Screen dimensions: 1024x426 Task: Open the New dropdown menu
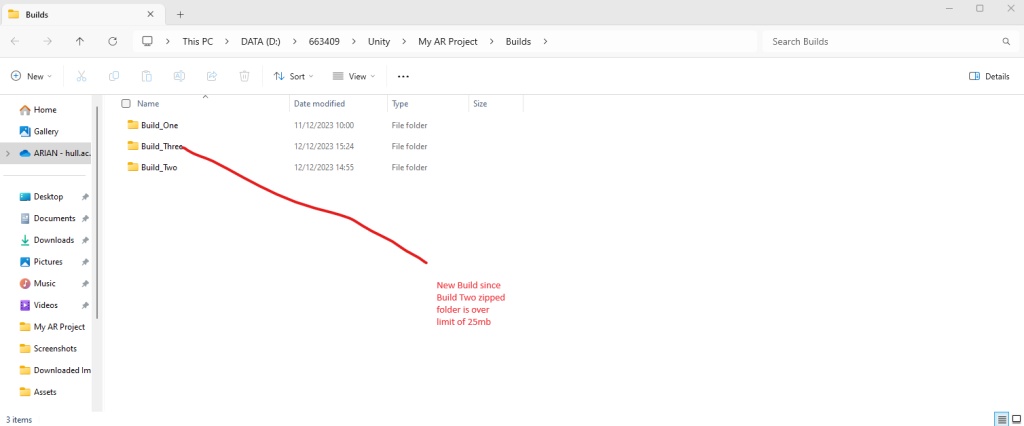point(31,76)
